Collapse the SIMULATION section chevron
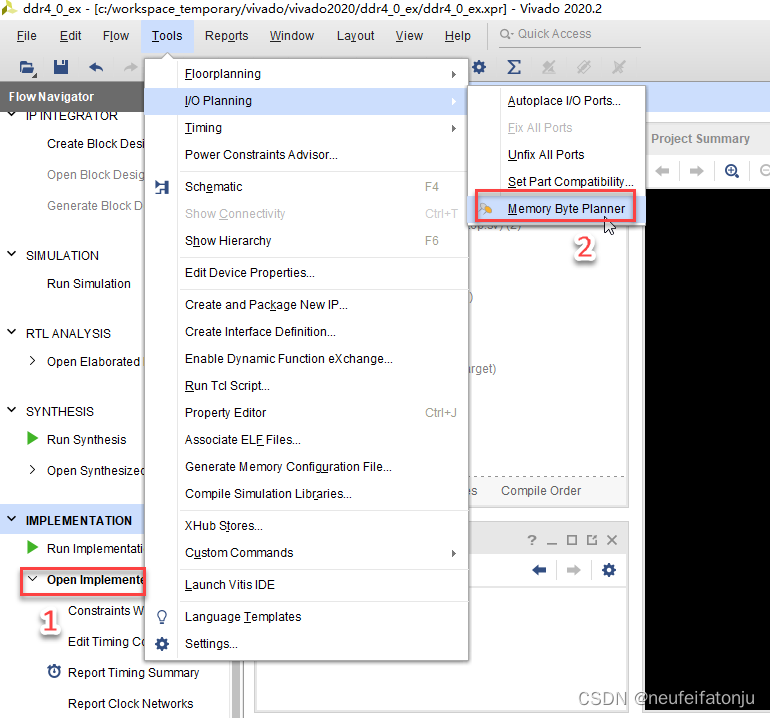Screen dimensions: 770x718 click(x=12, y=254)
